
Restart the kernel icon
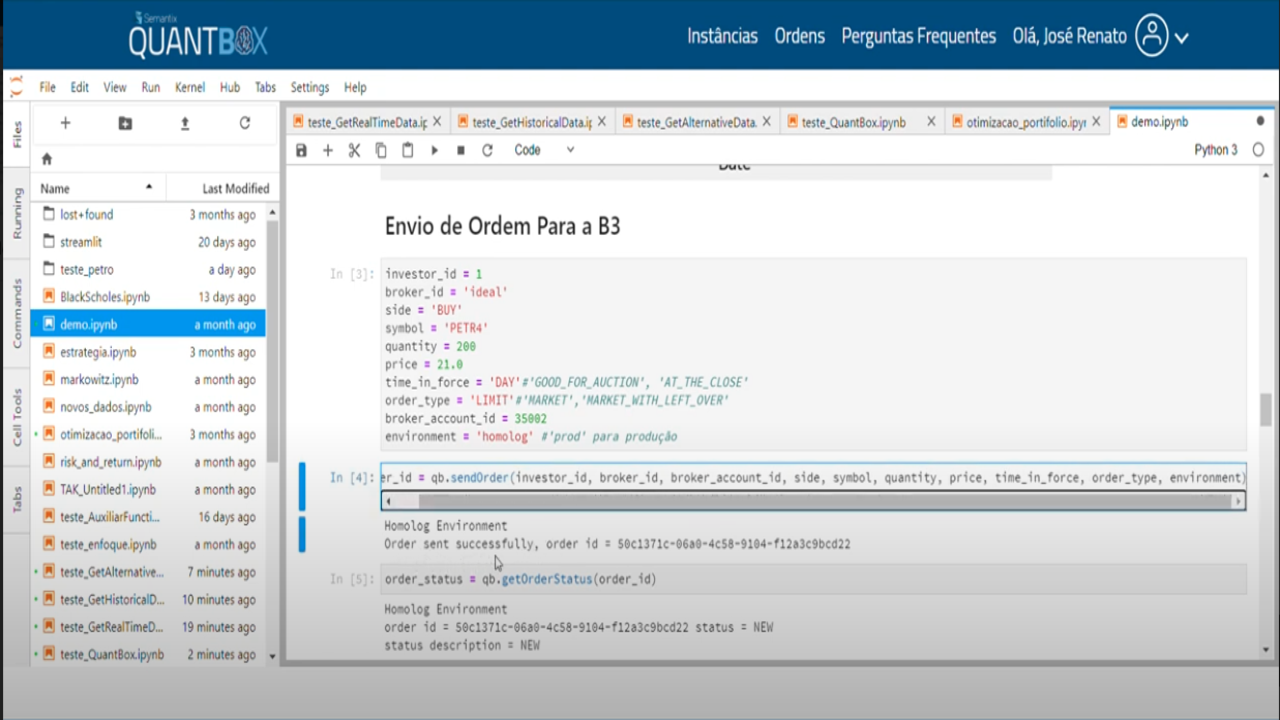pyautogui.click(x=487, y=150)
